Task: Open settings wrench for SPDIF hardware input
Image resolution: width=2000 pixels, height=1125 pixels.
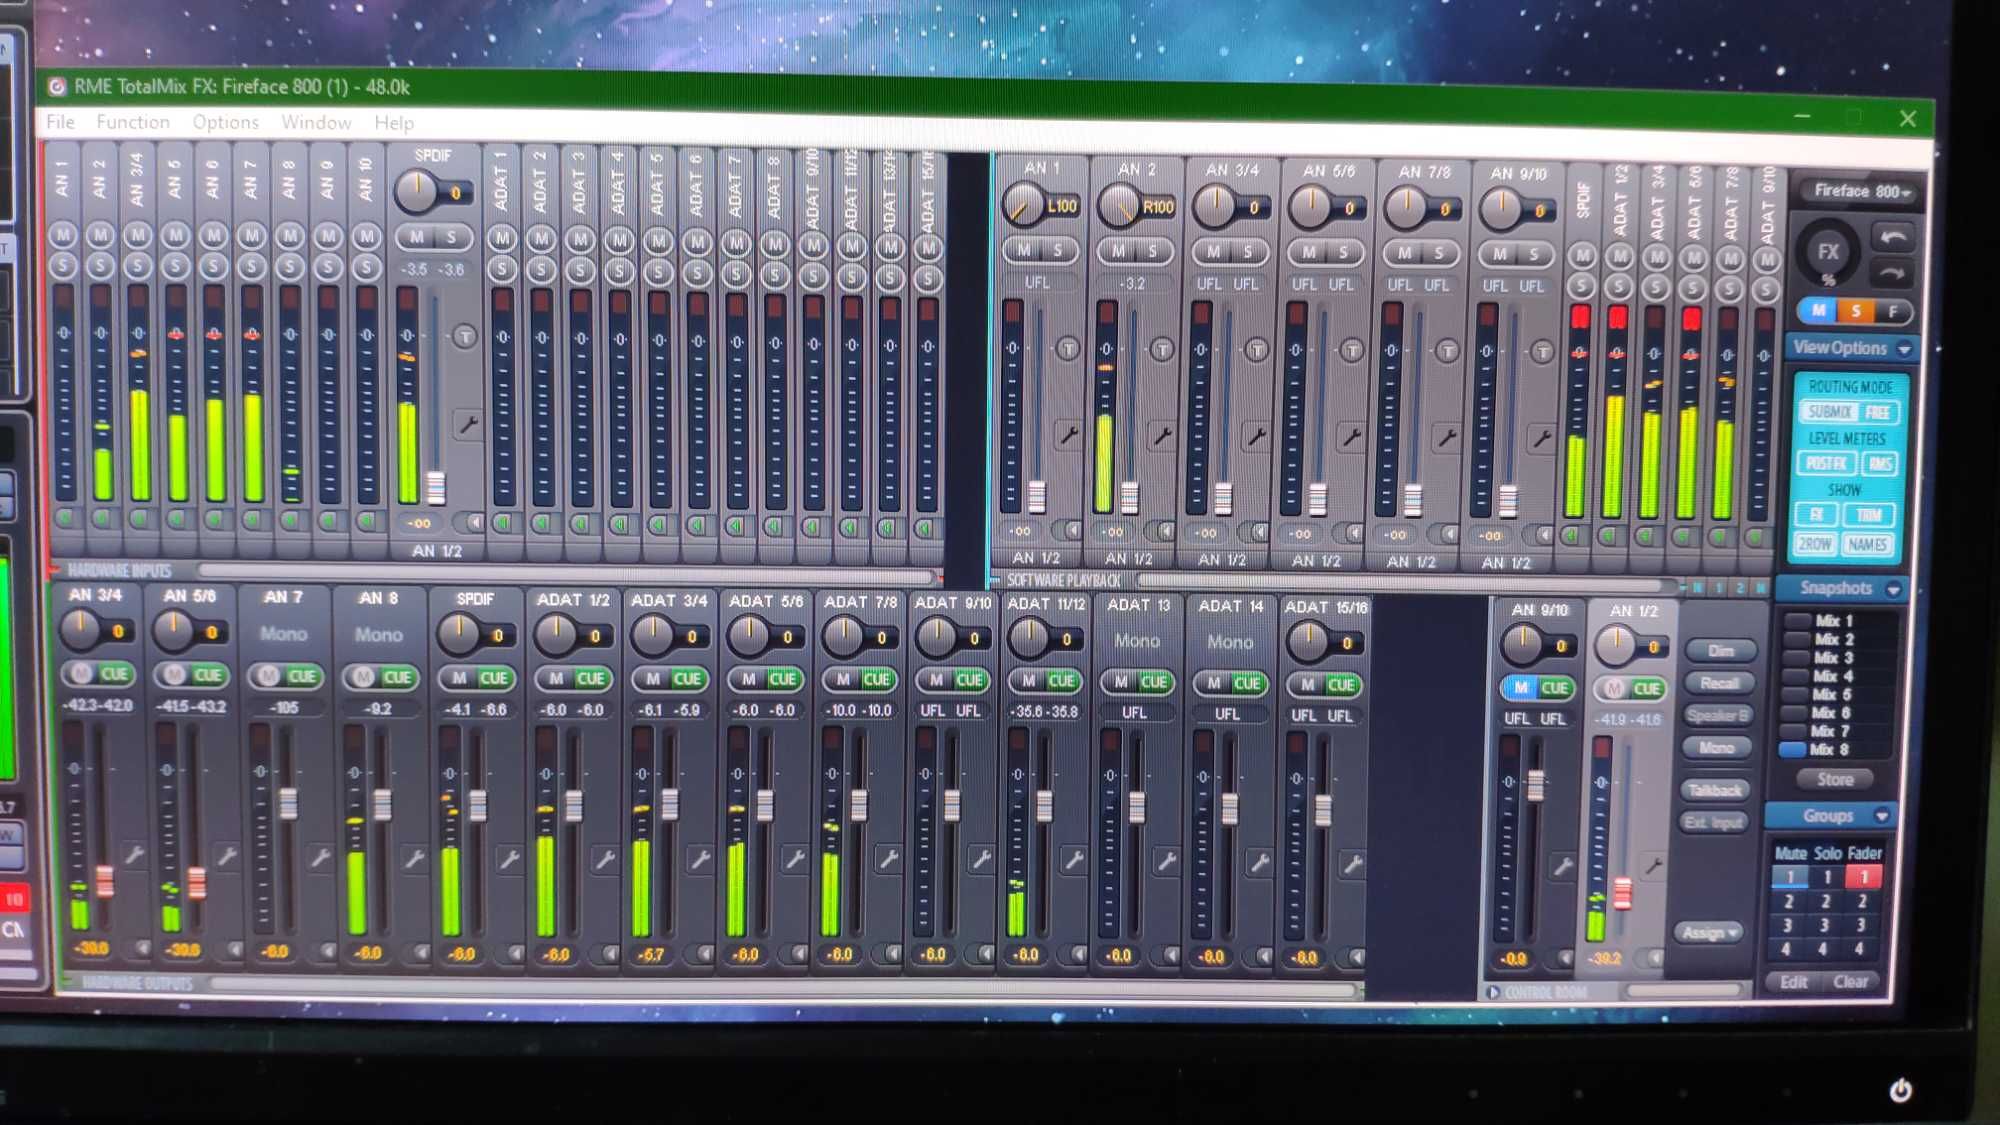Action: (x=467, y=423)
